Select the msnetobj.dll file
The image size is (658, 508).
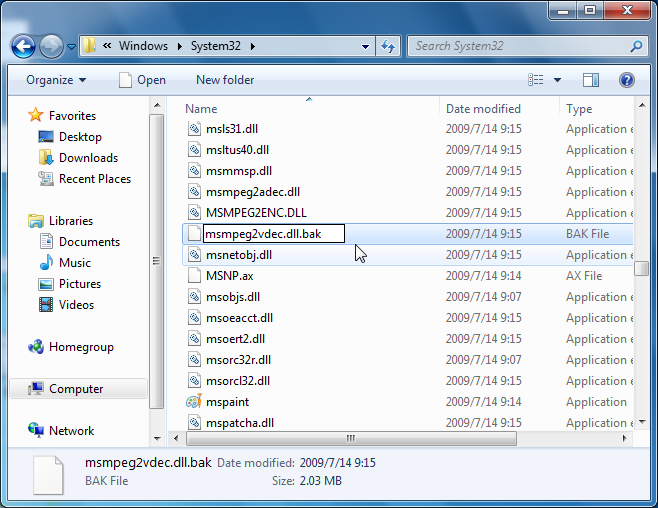tap(407, 255)
